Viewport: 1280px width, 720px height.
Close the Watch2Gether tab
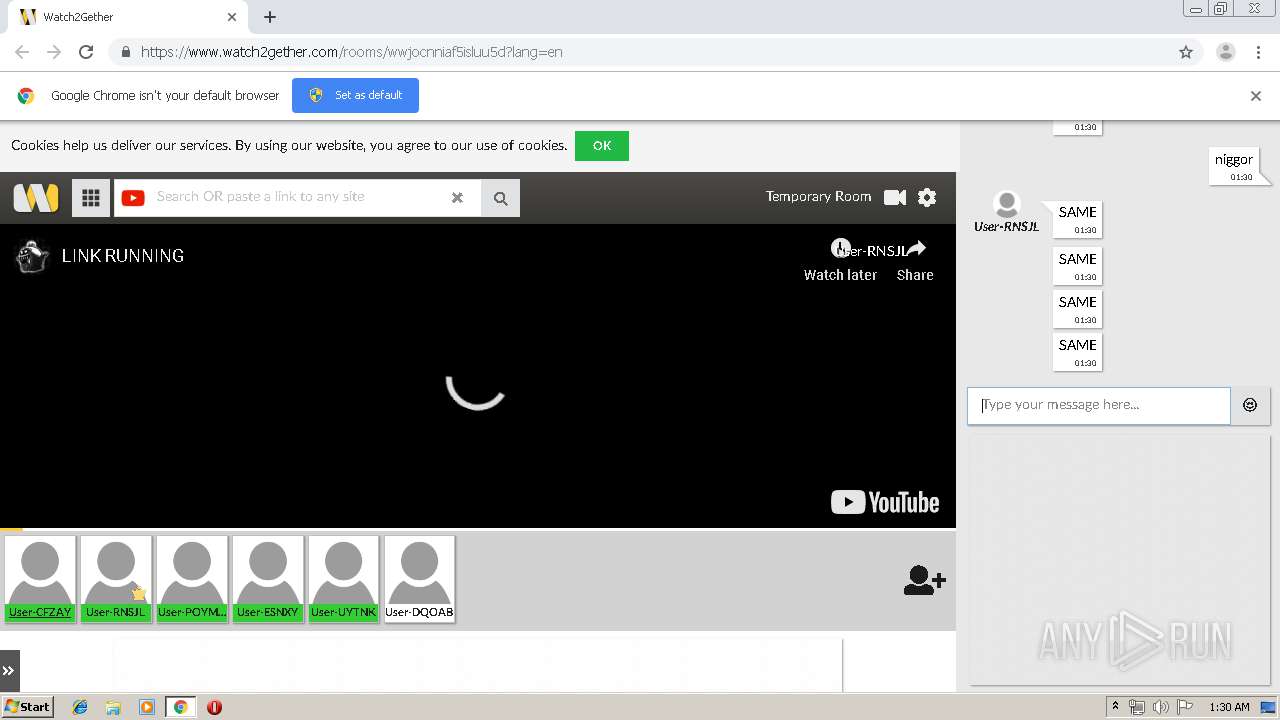232,17
